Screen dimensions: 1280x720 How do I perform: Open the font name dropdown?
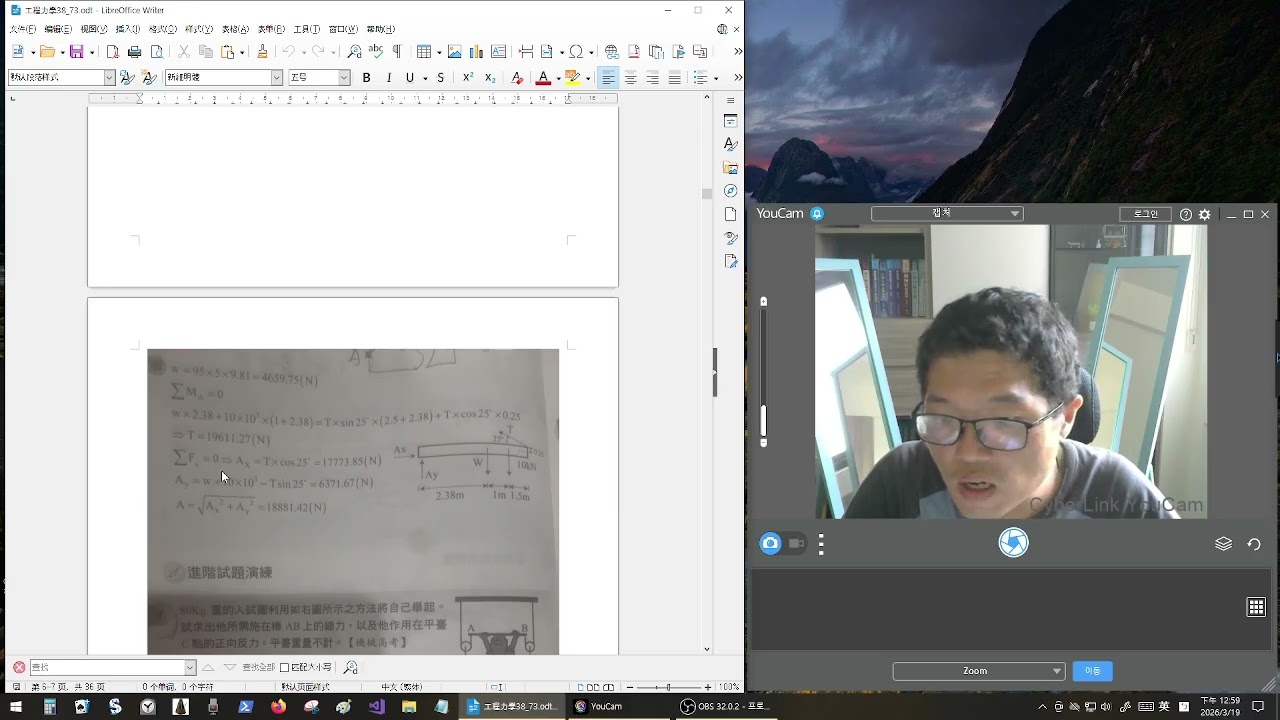(277, 78)
